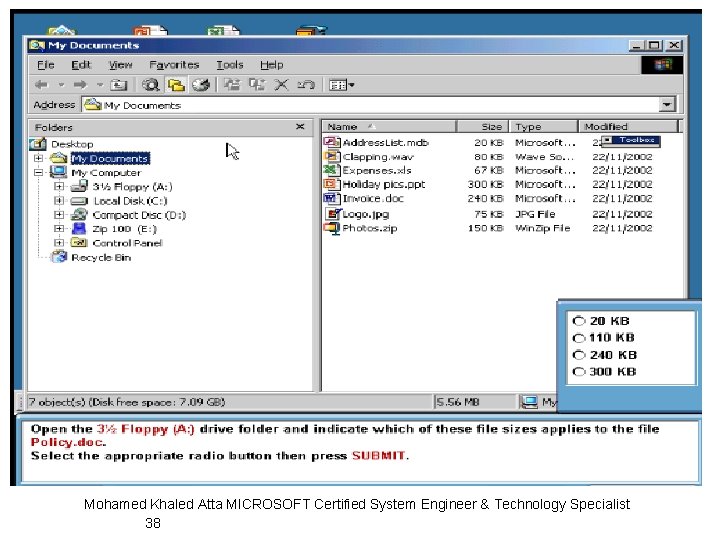Open the History toolbar icon
The image size is (720, 540).
click(x=201, y=84)
